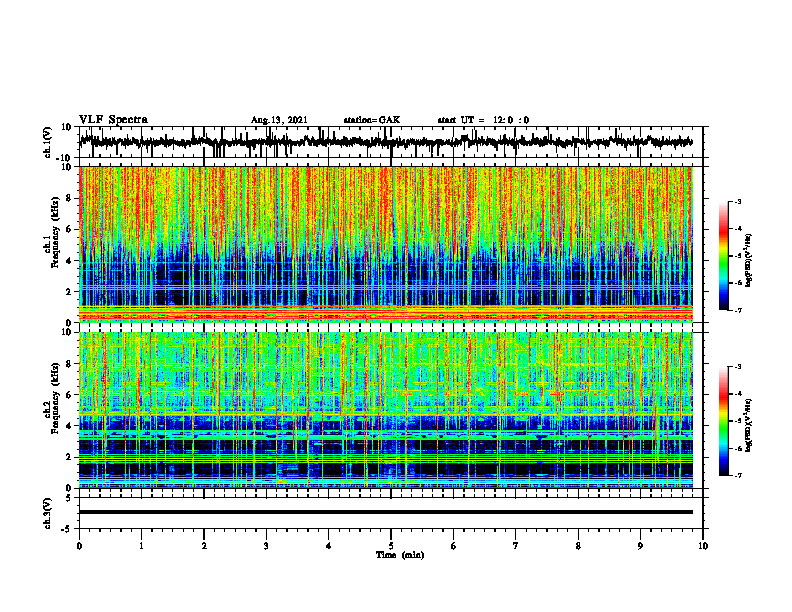Click the "ch.1(V)" waveform axis label

coord(48,142)
